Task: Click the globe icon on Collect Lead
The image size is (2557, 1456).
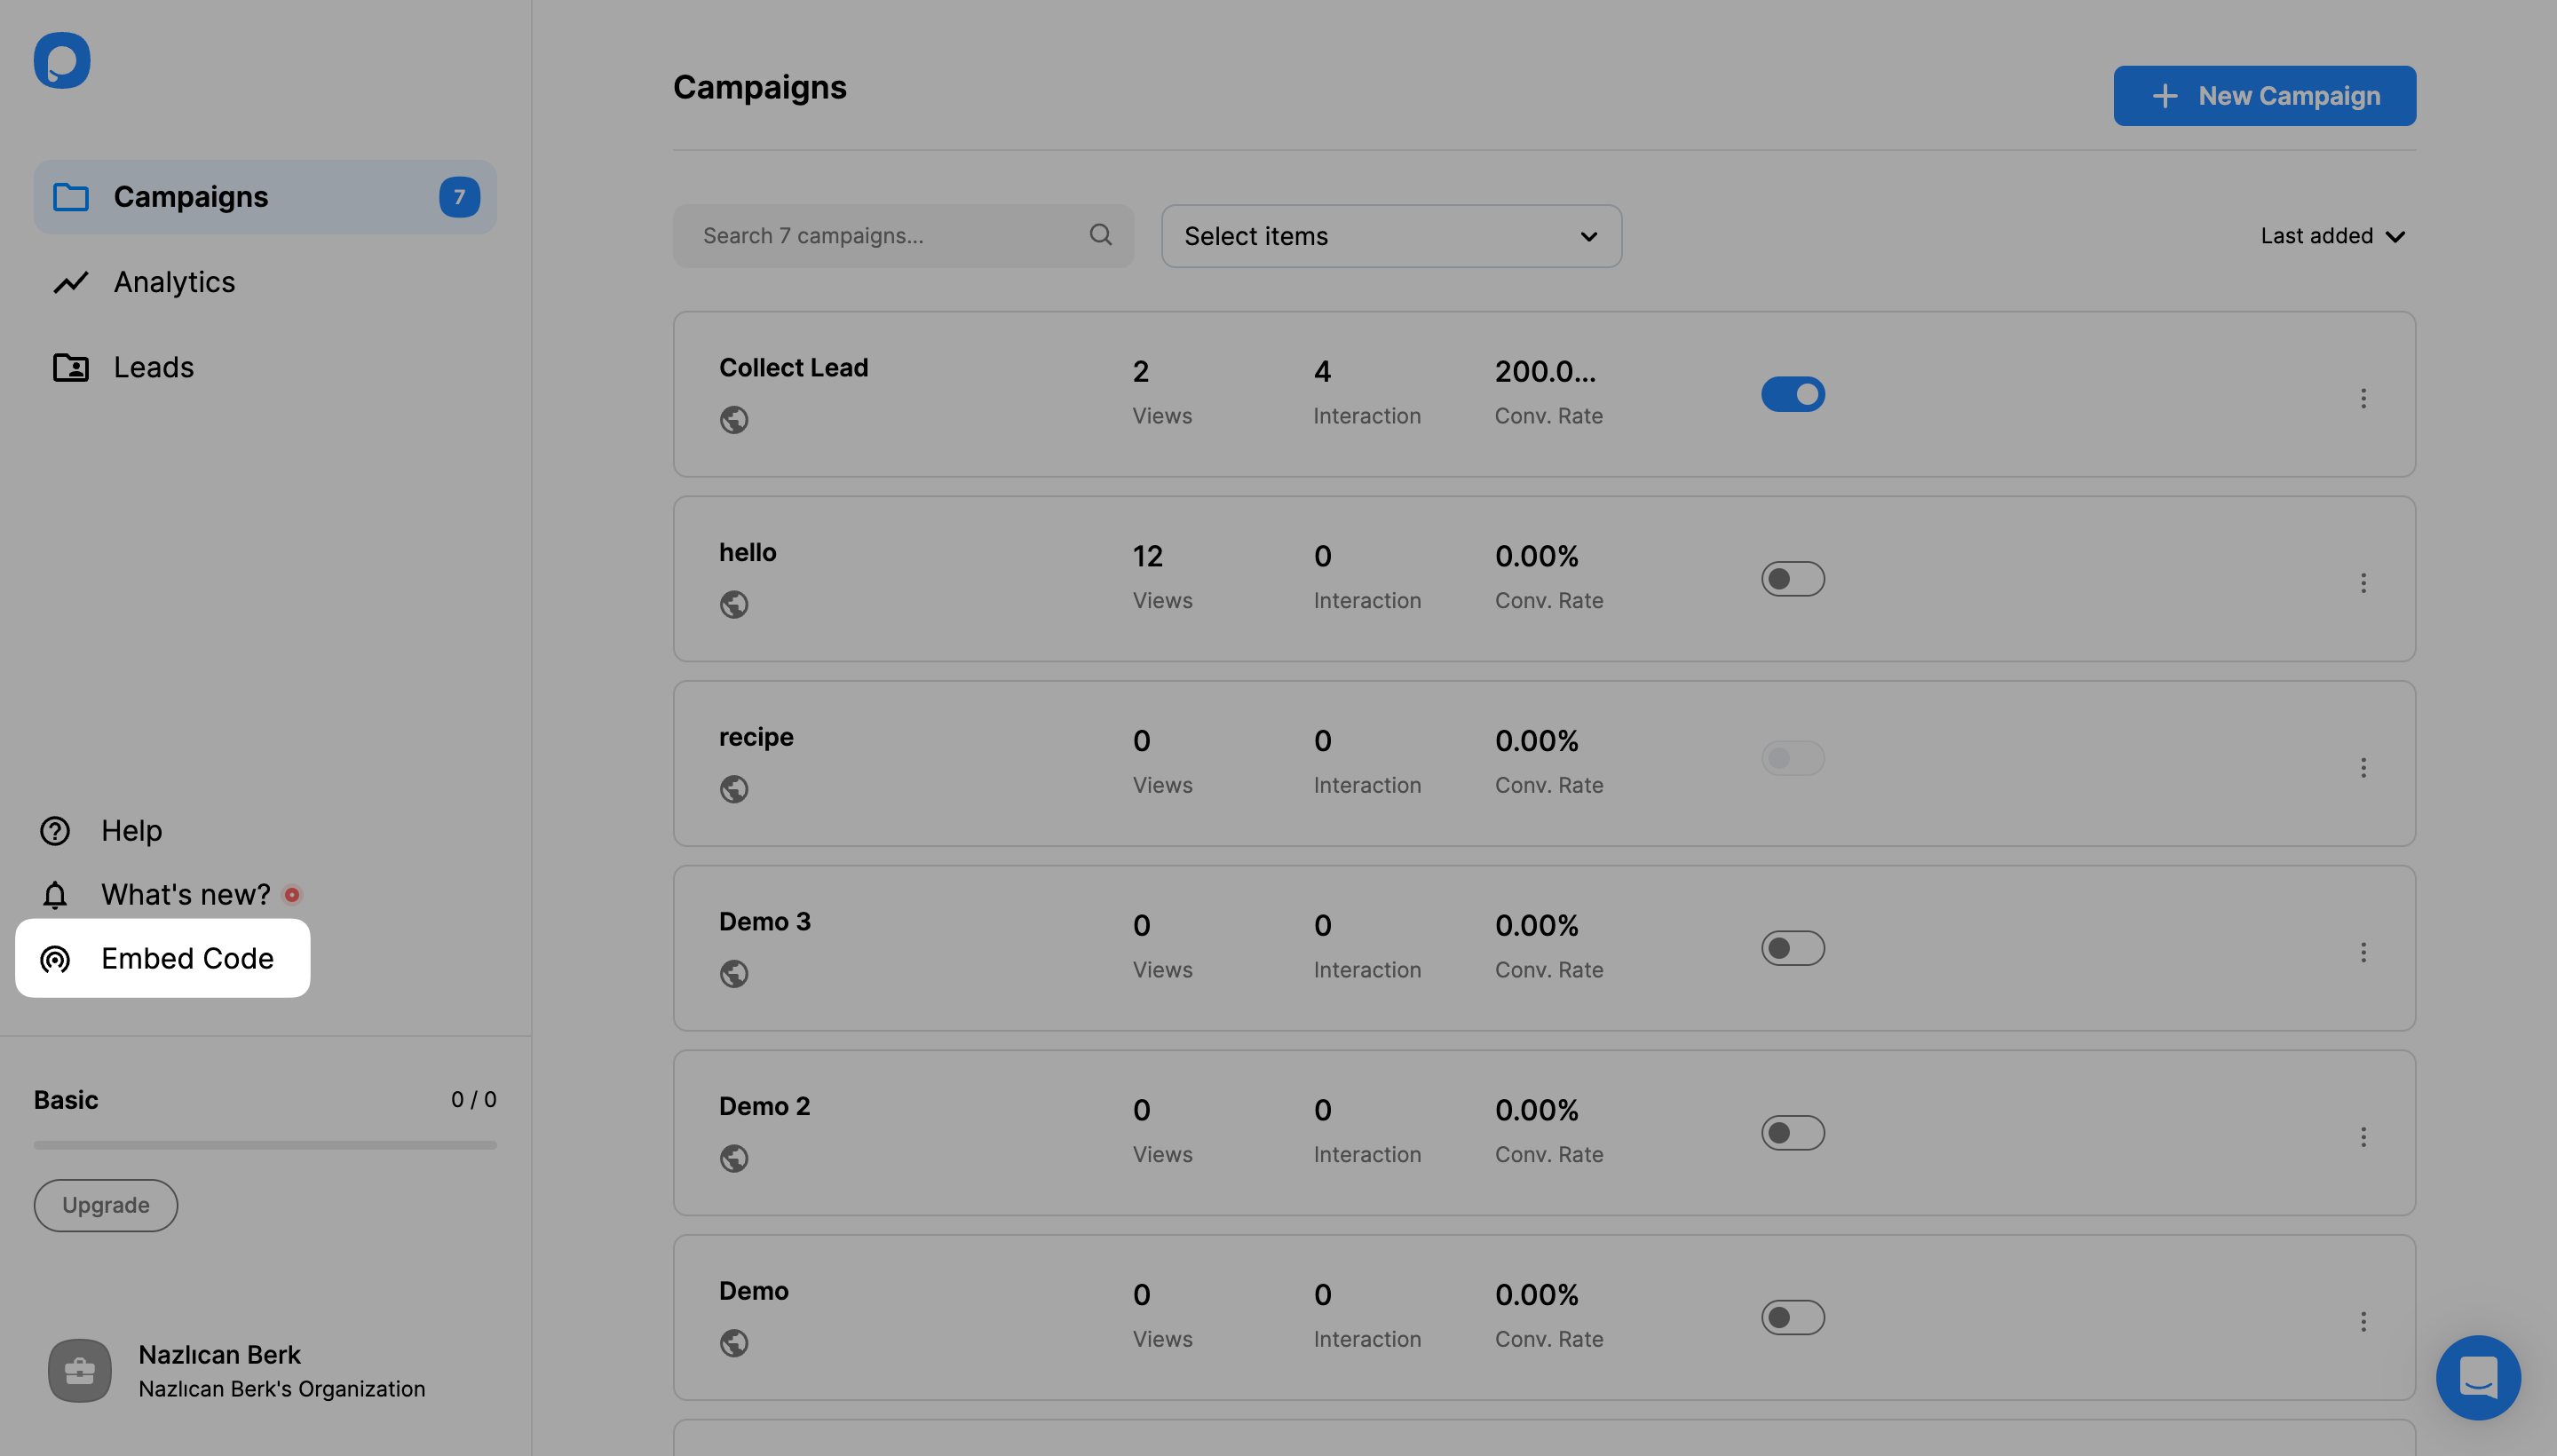Action: 734,420
